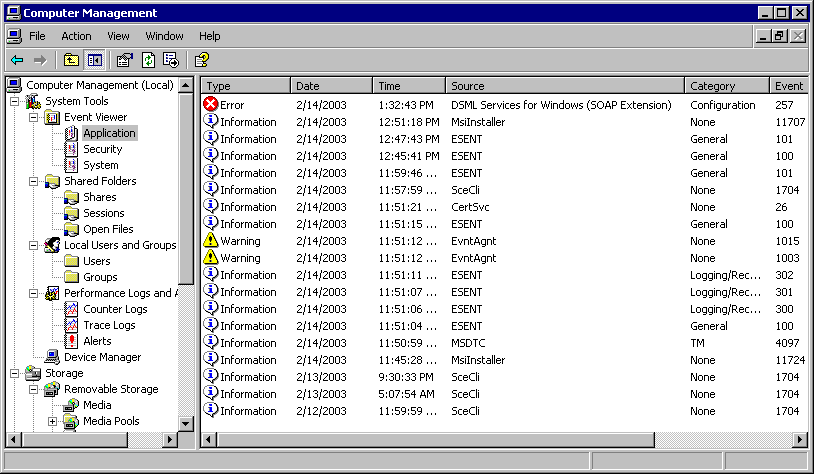Sort events by the Date column header
Image resolution: width=814 pixels, height=474 pixels.
tap(331, 86)
